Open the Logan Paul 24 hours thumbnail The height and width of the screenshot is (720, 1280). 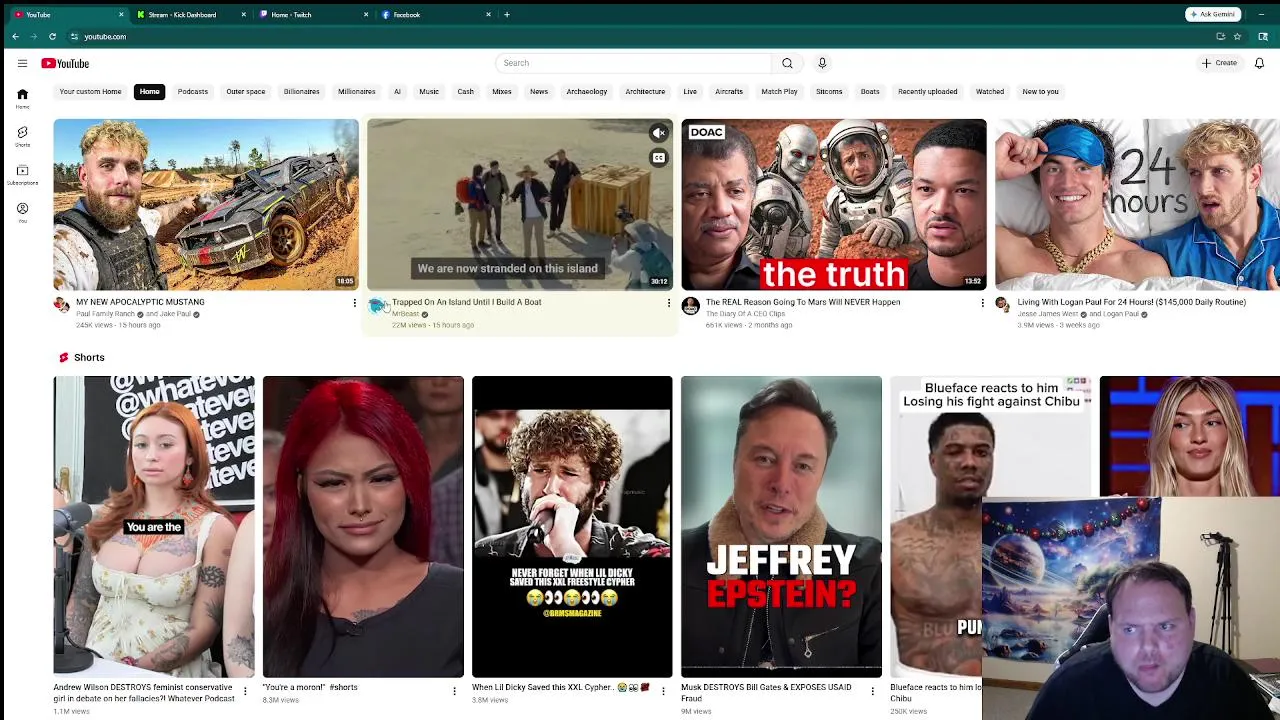pyautogui.click(x=1137, y=204)
